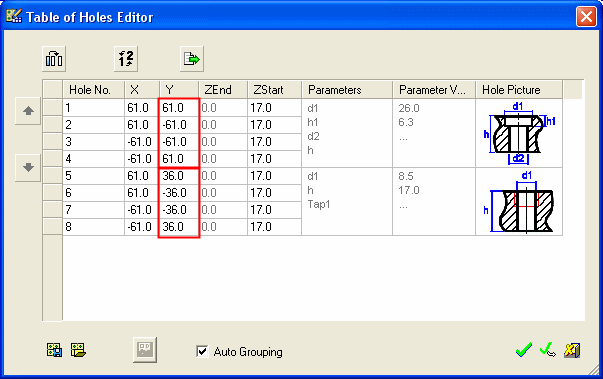Click the Tap1 parameter label
Viewport: 603px width, 379px height.
[318, 204]
